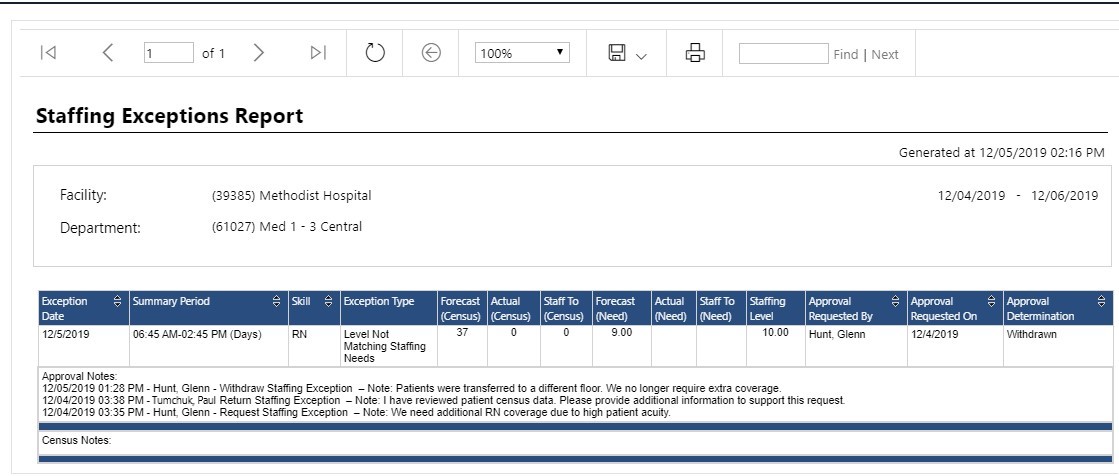Sort by Summary Period column
The height and width of the screenshot is (476, 1119).
pos(276,301)
